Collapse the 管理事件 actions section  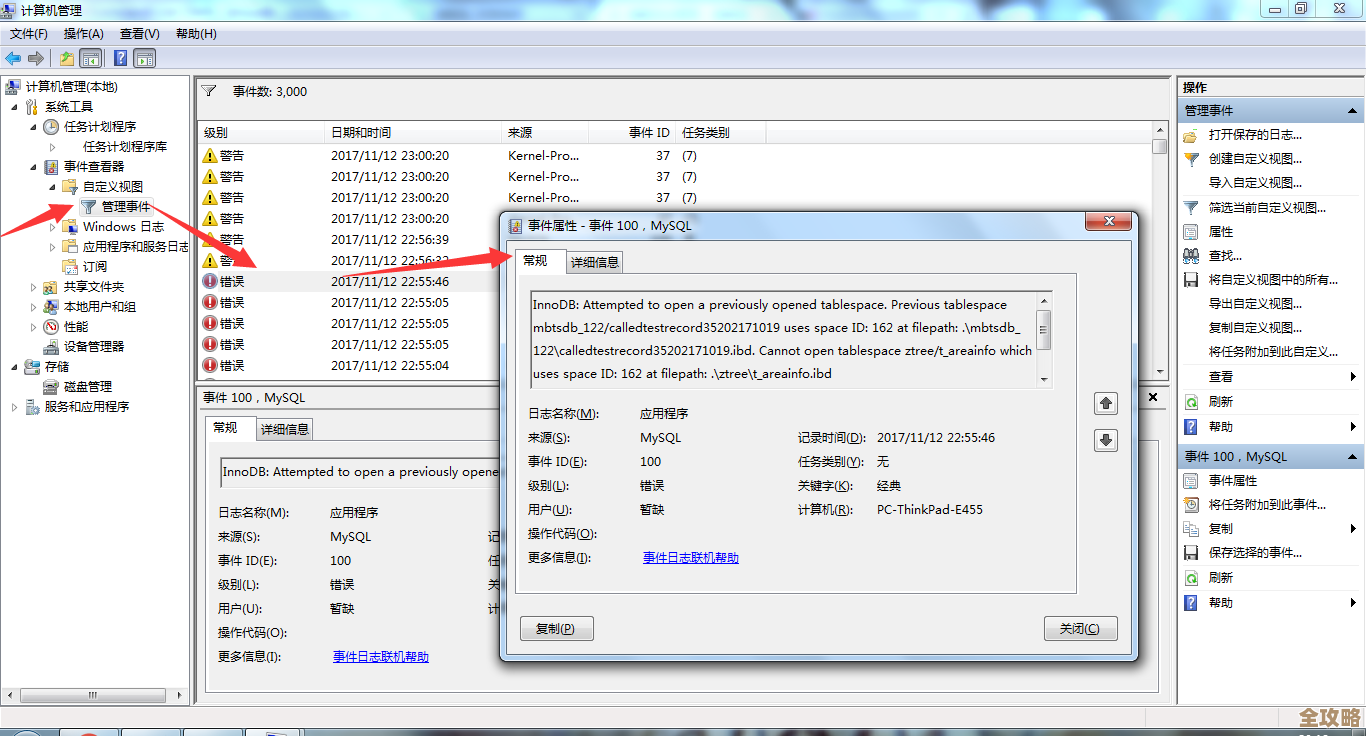click(x=1352, y=110)
